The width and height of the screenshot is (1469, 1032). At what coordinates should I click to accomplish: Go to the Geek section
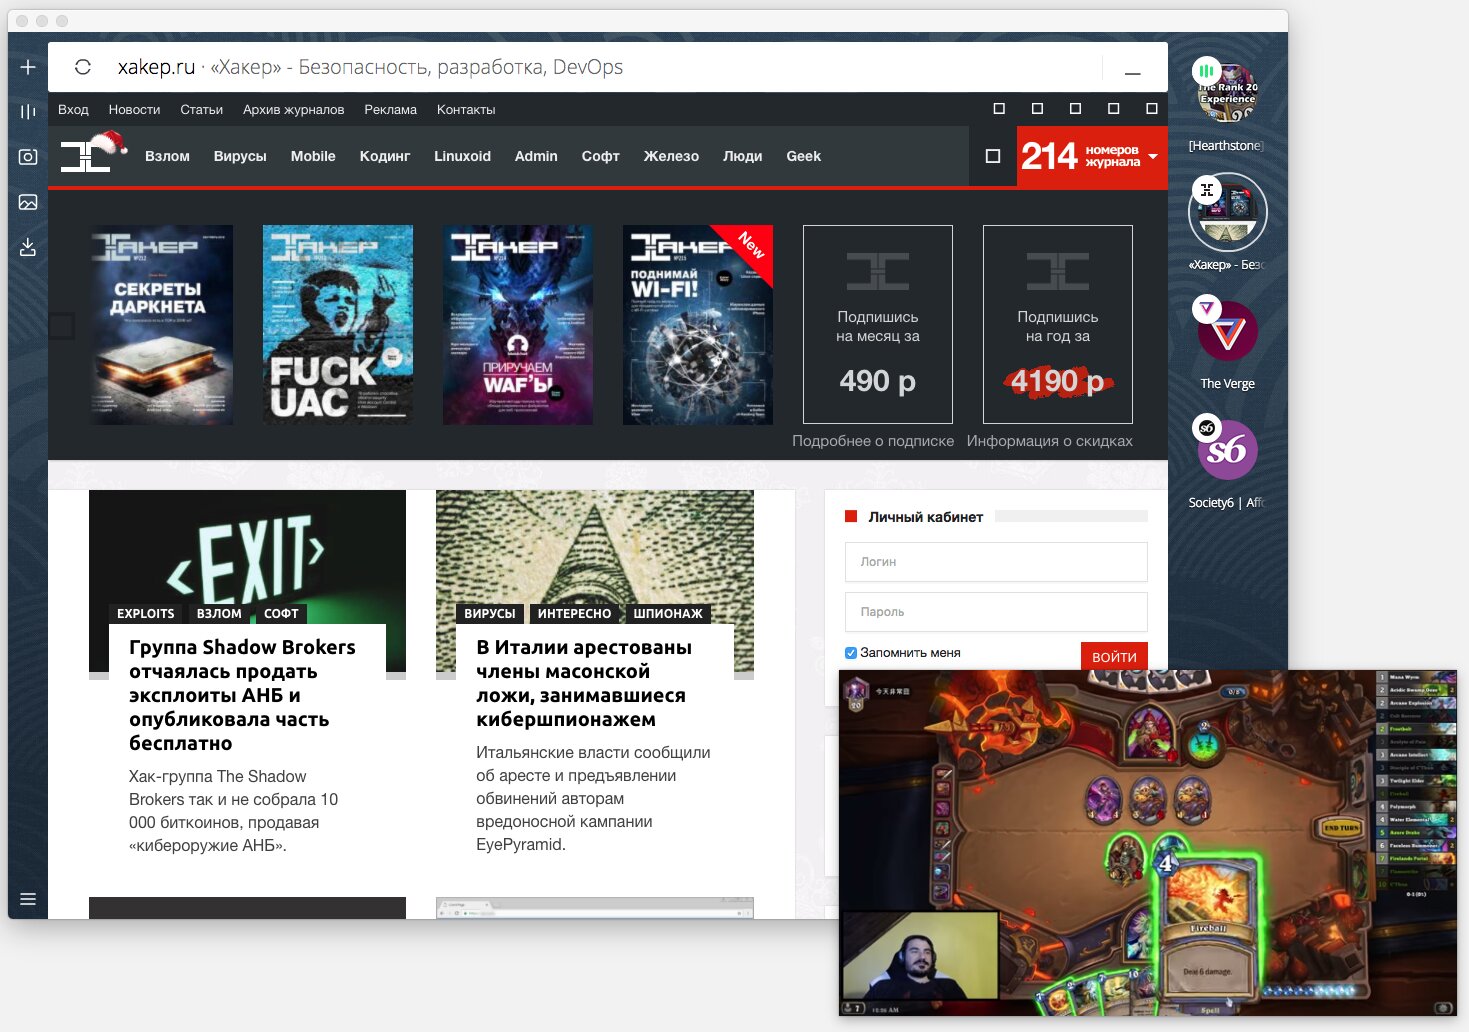point(803,156)
